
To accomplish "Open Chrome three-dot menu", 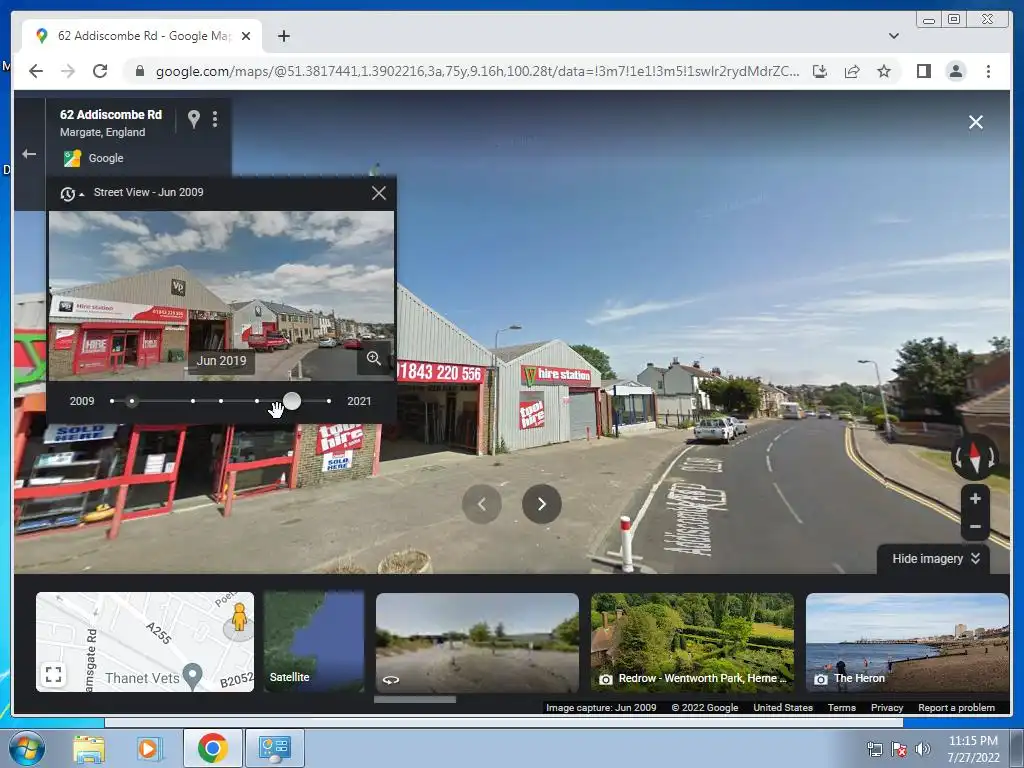I will coord(988,71).
